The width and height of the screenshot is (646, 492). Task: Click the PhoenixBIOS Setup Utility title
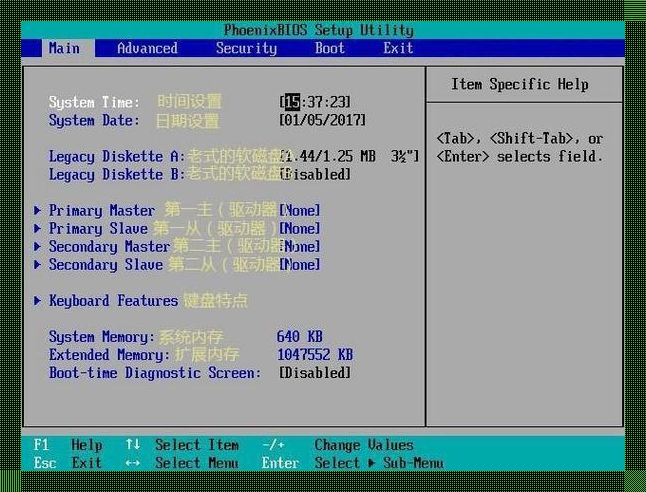point(318,30)
